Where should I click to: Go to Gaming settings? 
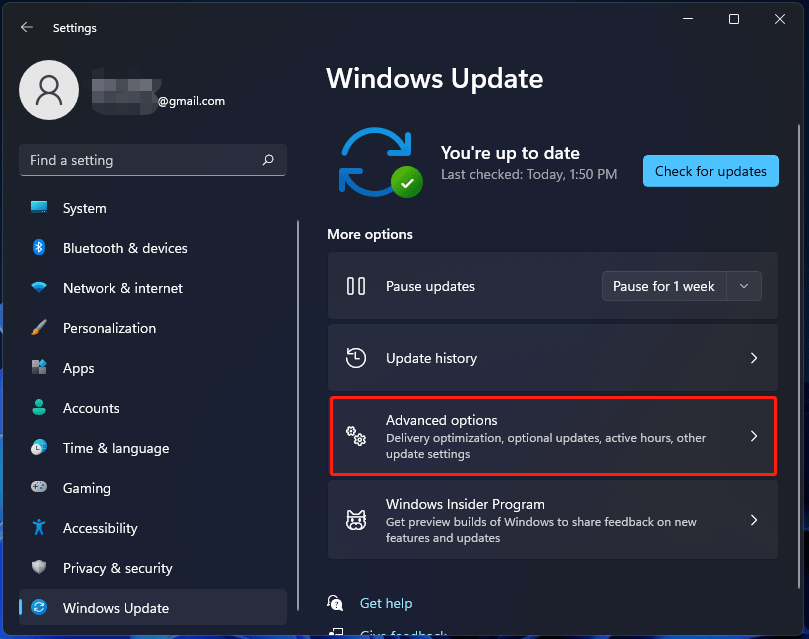tap(153, 488)
